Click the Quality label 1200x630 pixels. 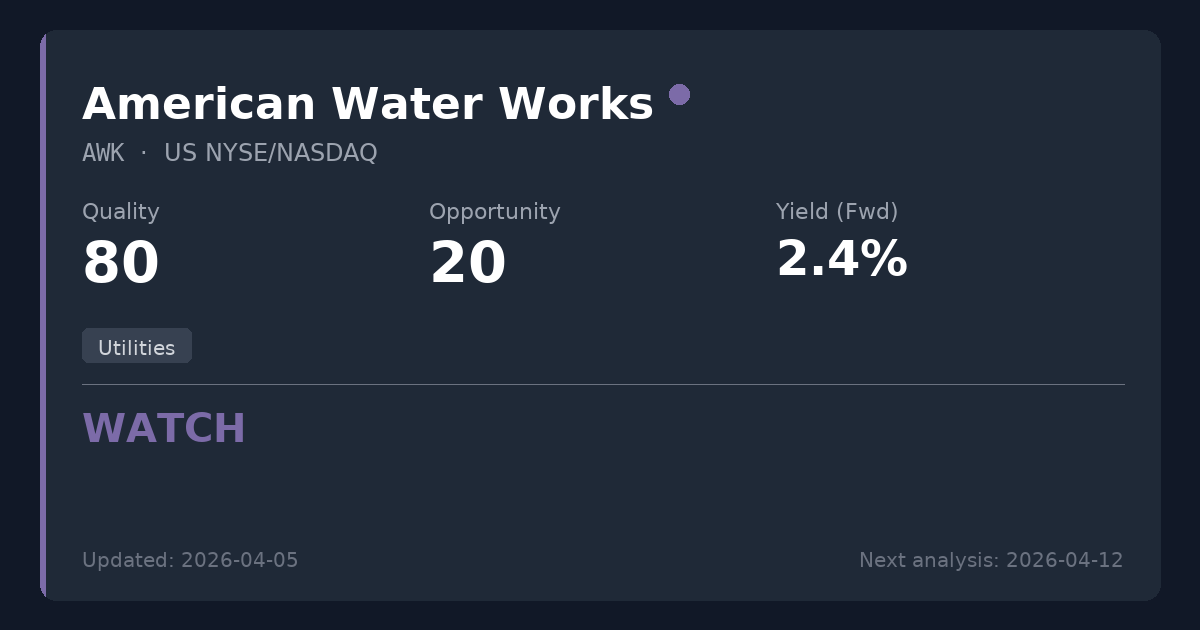pyautogui.click(x=120, y=212)
